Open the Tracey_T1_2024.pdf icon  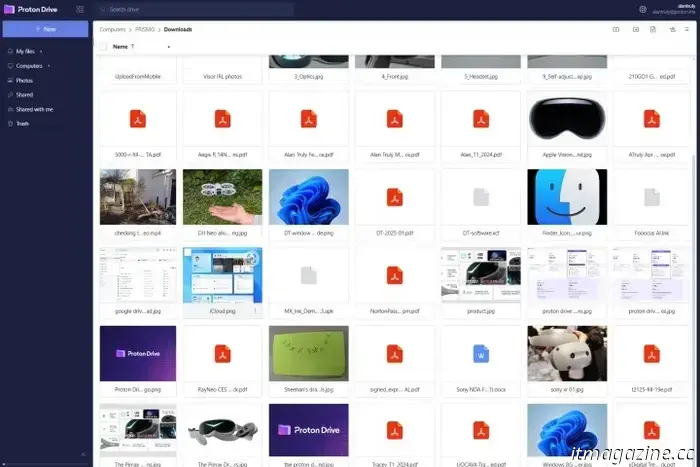(x=395, y=431)
